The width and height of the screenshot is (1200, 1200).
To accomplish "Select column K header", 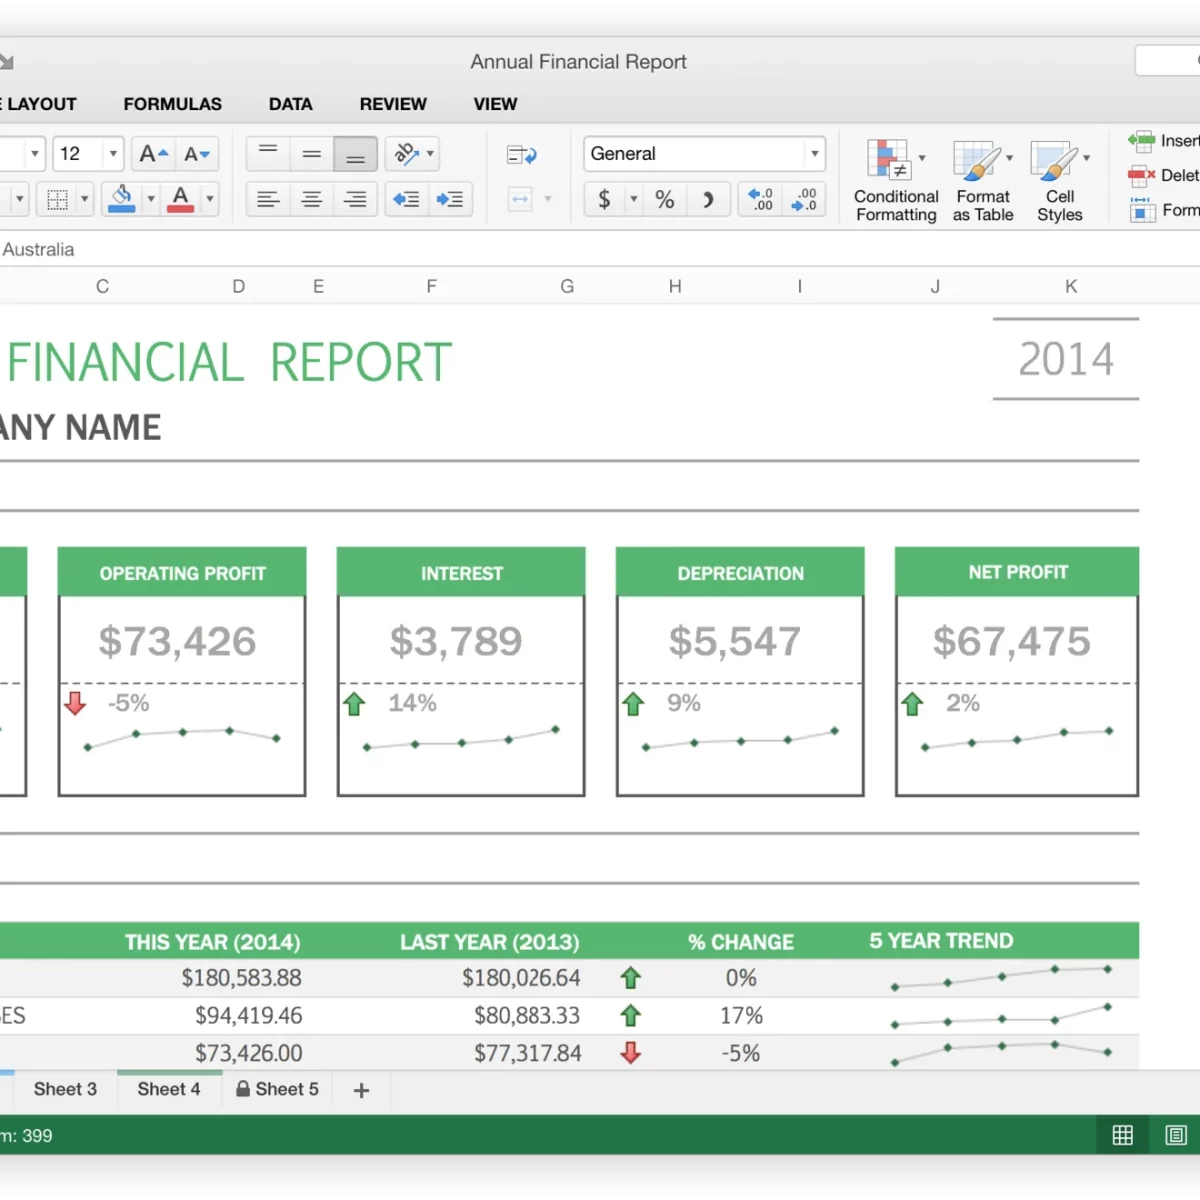I will pos(1071,286).
